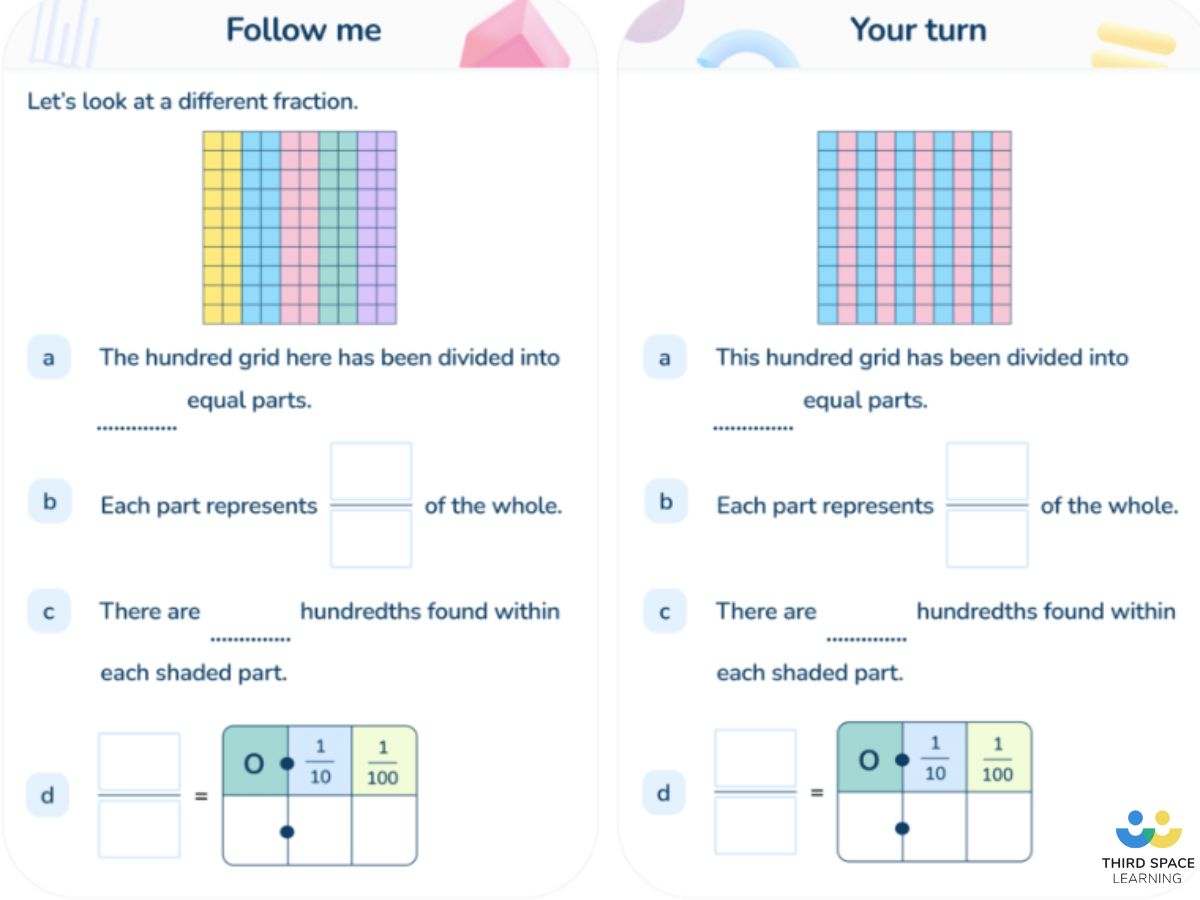1200x900 pixels.
Task: Select the 'b' label in Follow me
Action: (x=49, y=502)
